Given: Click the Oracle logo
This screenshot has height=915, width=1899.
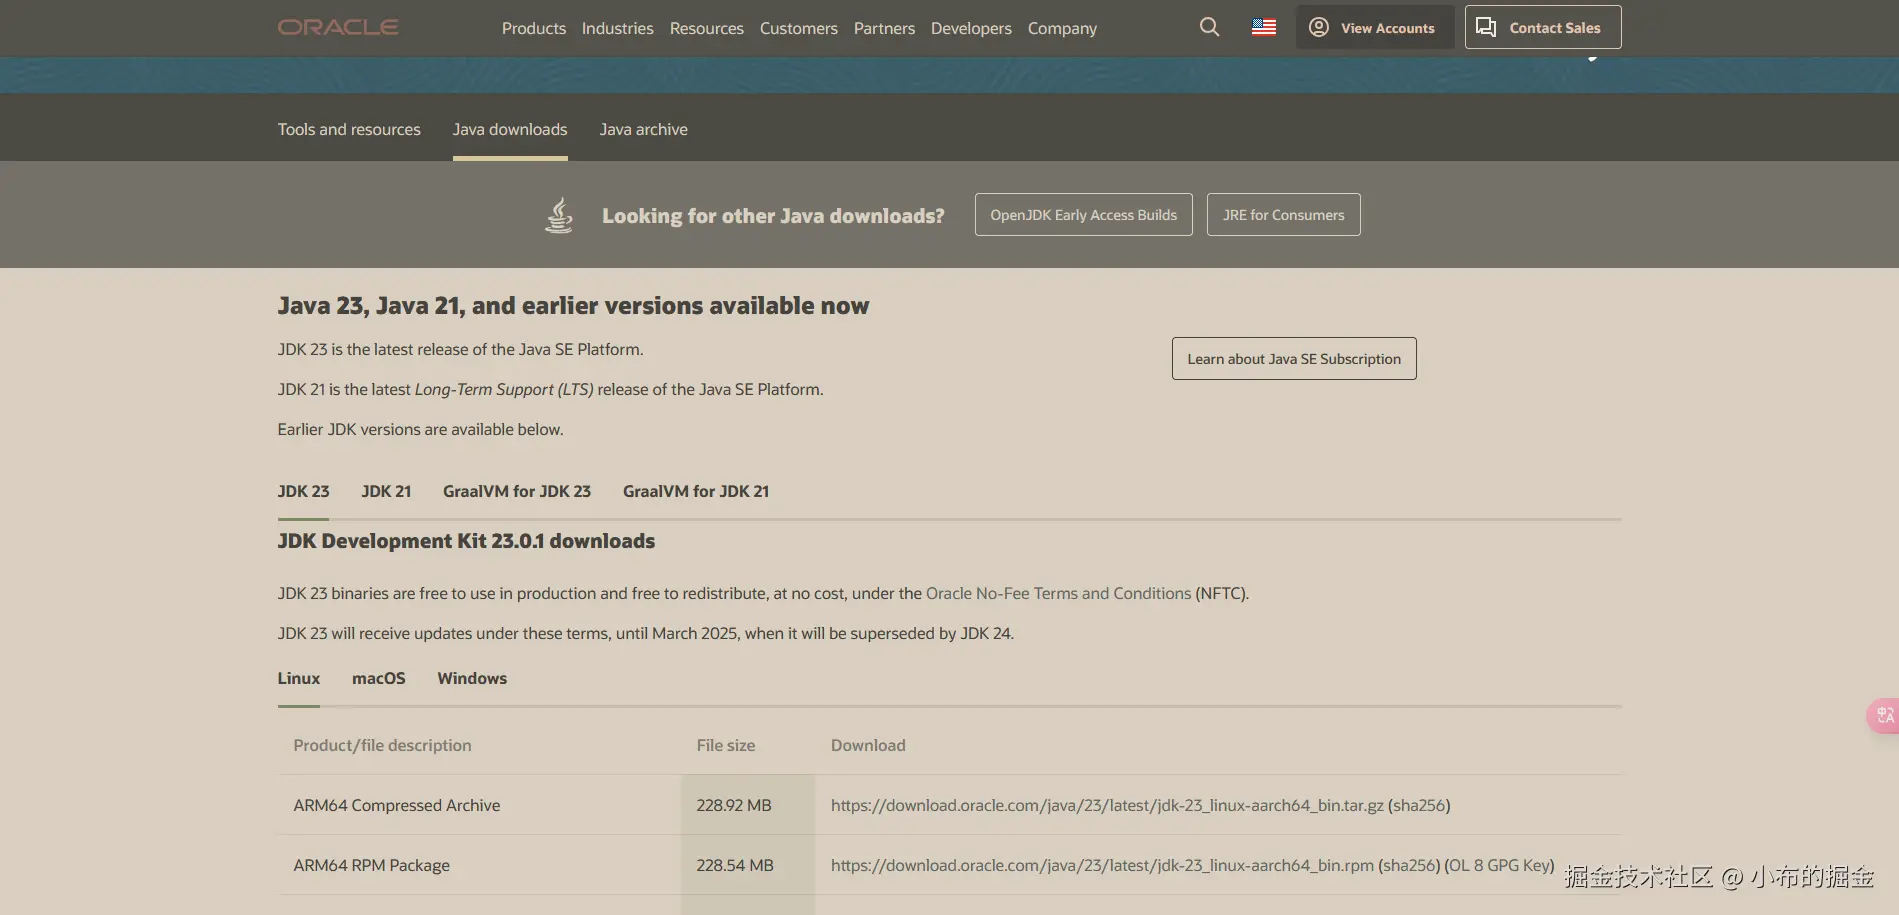Looking at the screenshot, I should coord(338,27).
